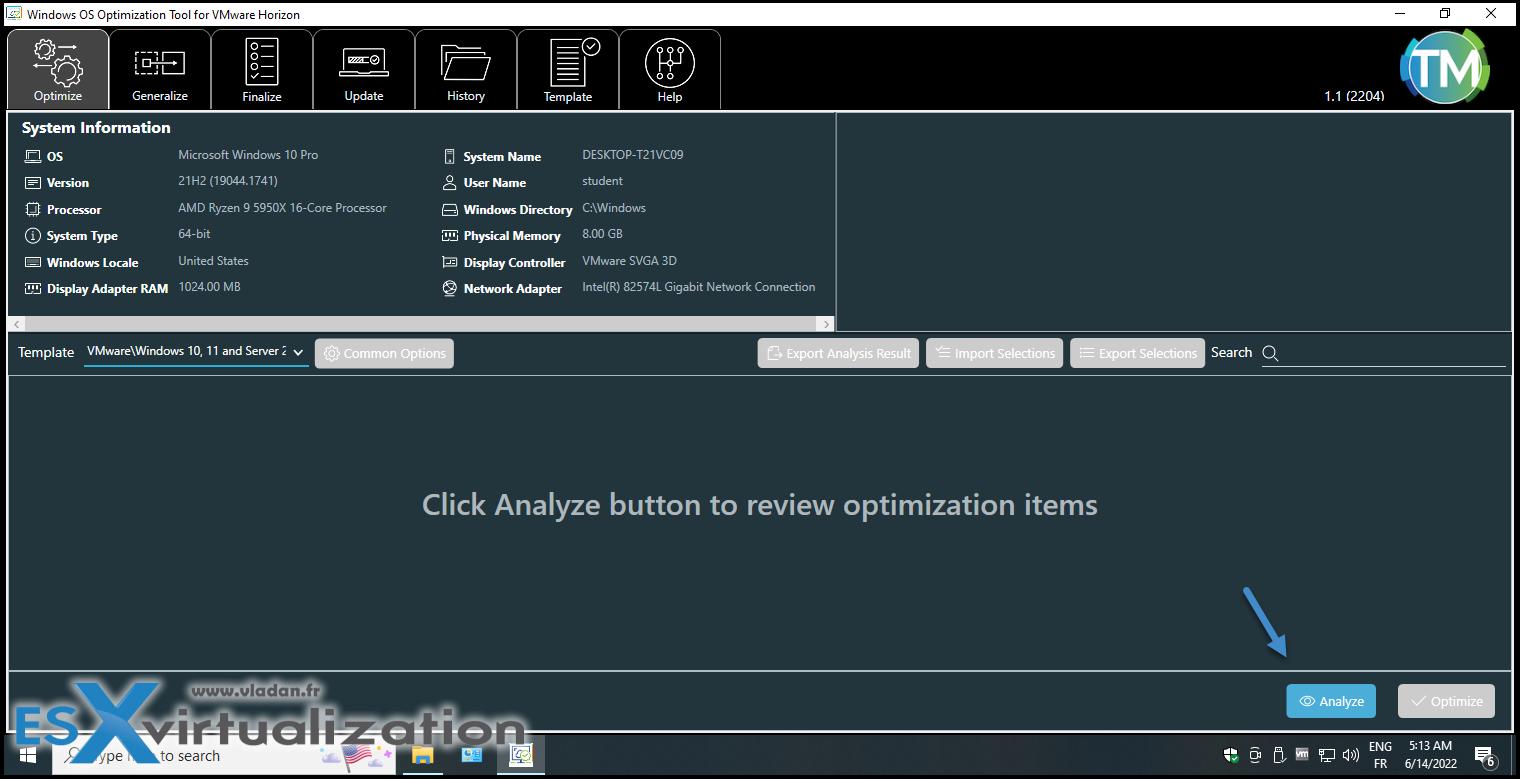Click the User Name person icon
The width and height of the screenshot is (1520, 779).
pos(449,183)
